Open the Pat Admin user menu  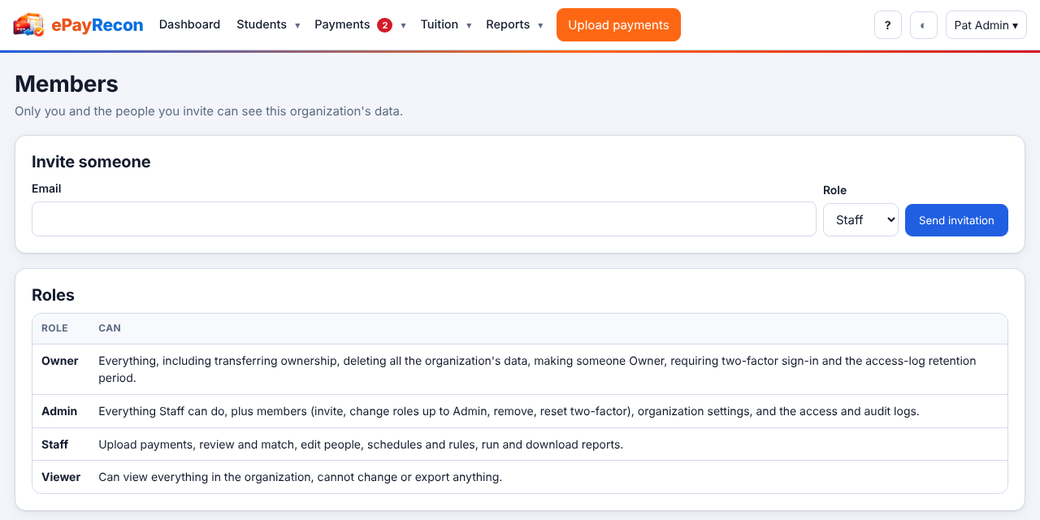click(986, 25)
